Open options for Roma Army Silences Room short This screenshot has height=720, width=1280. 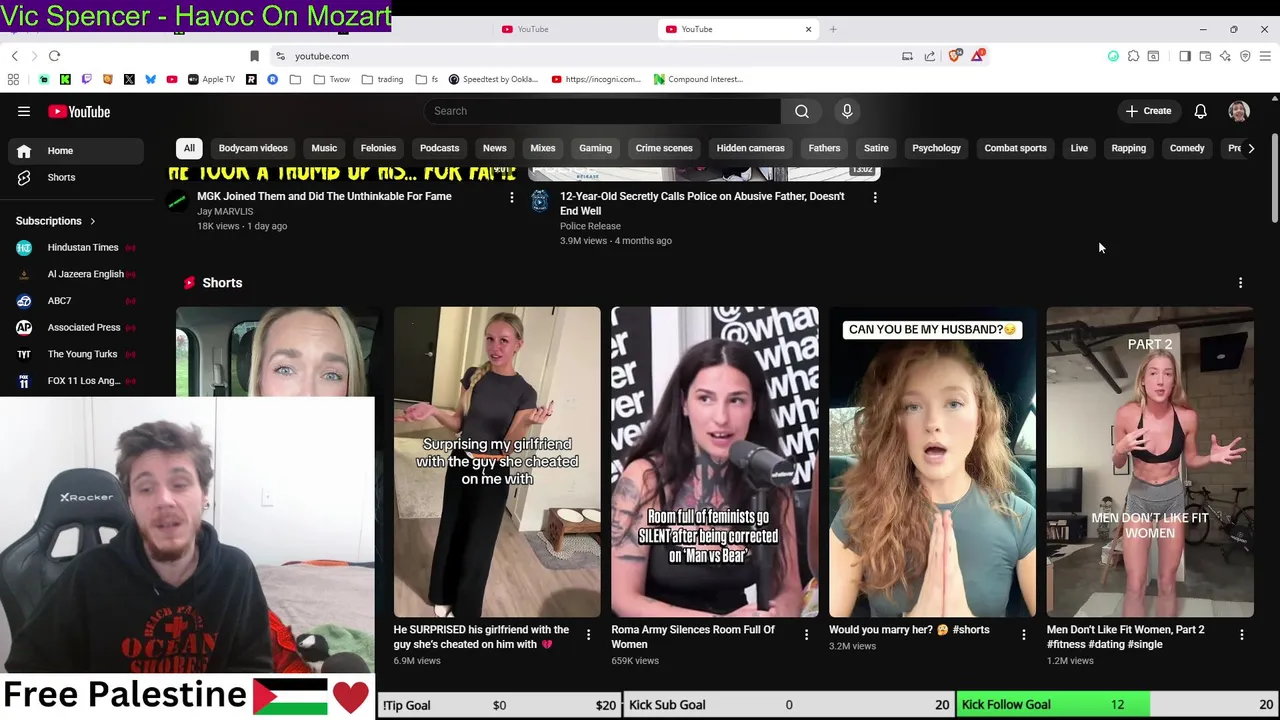click(806, 635)
